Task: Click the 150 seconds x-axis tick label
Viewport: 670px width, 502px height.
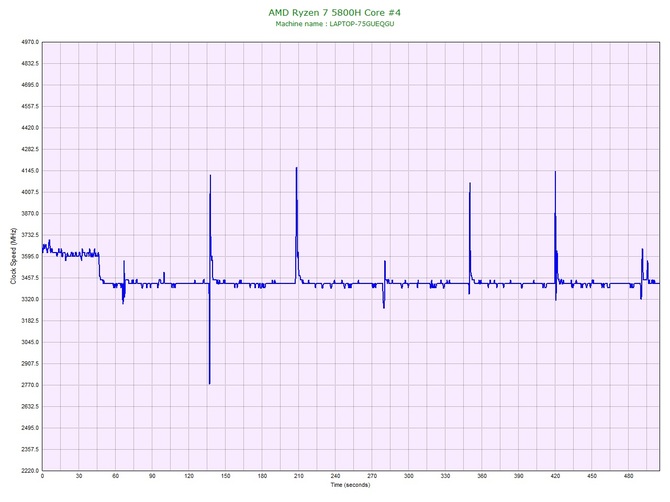Action: coord(226,476)
